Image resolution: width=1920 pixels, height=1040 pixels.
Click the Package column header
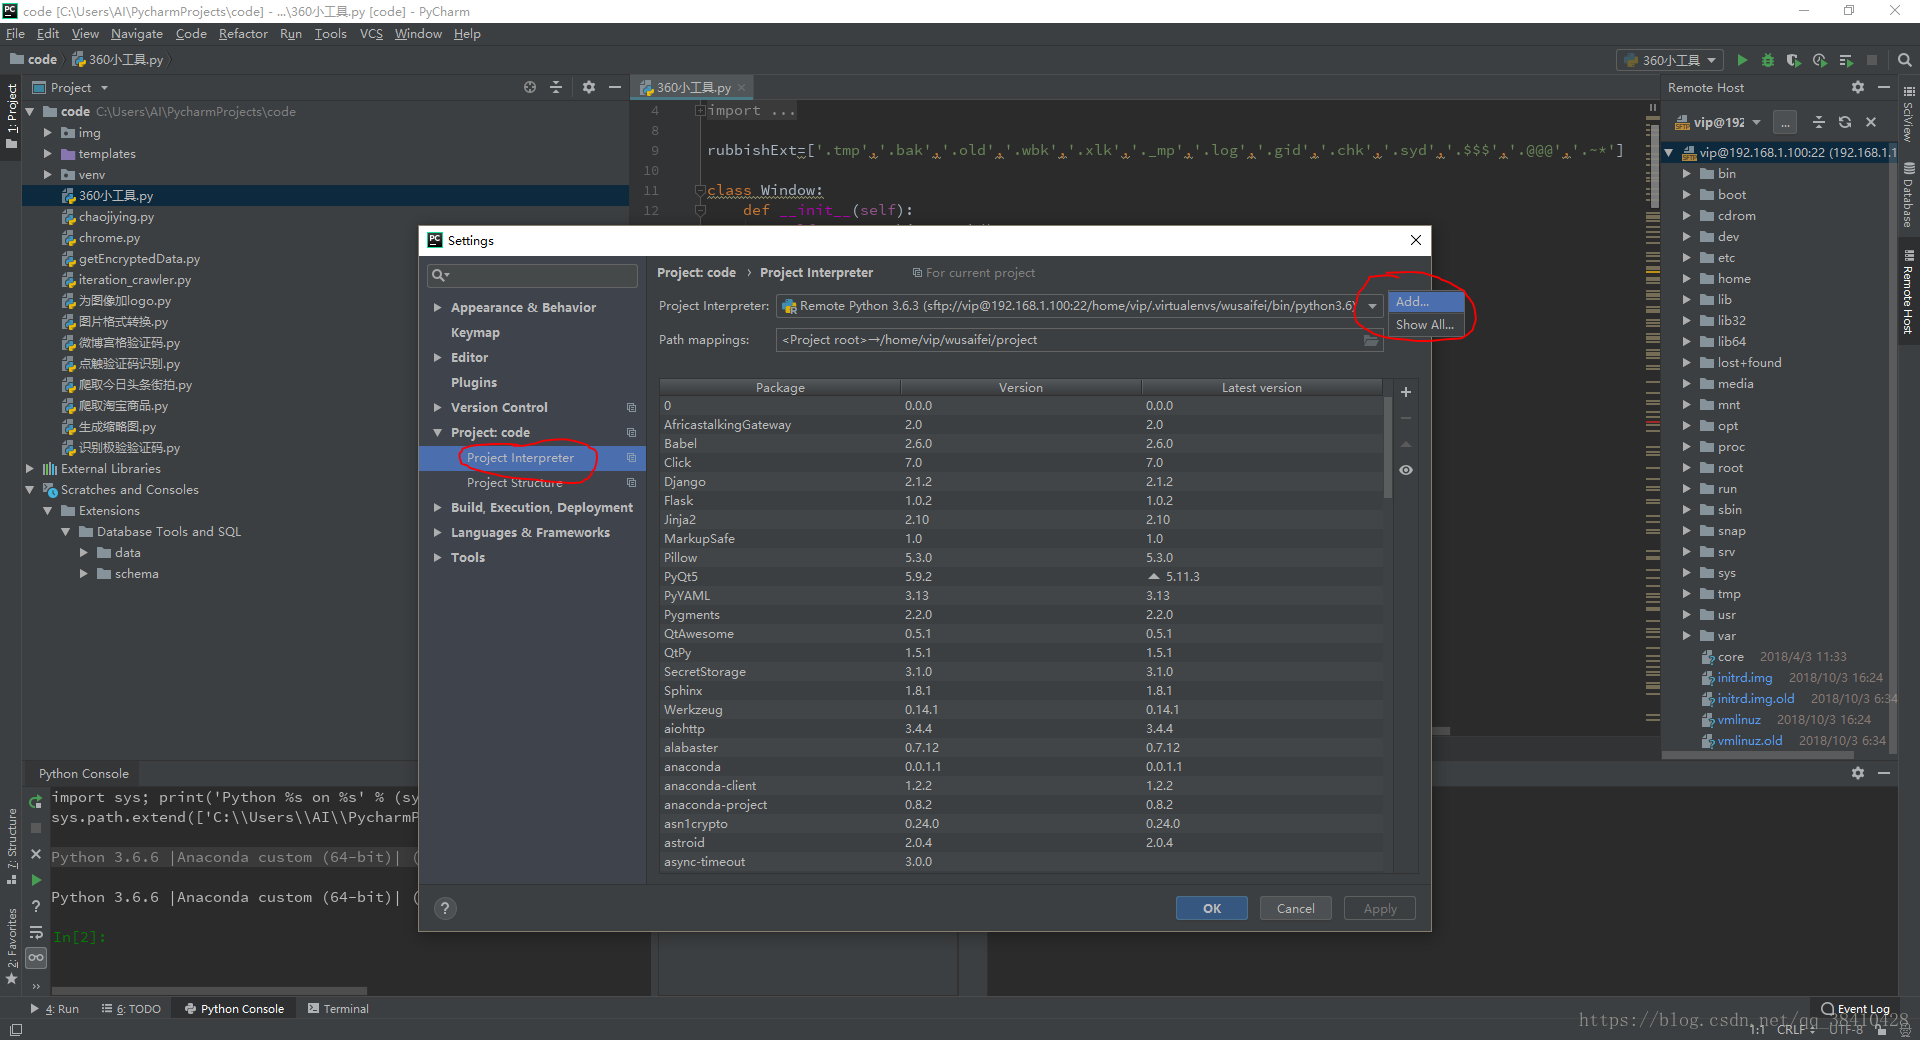(x=780, y=388)
